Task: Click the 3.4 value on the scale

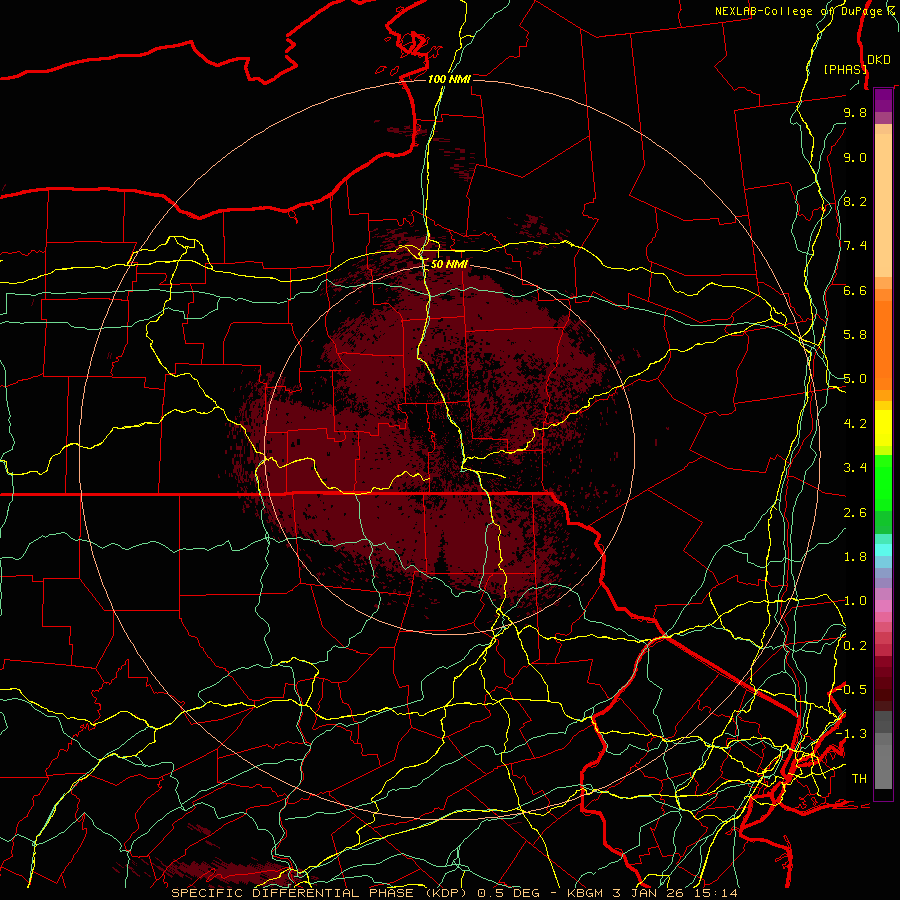Action: click(855, 468)
